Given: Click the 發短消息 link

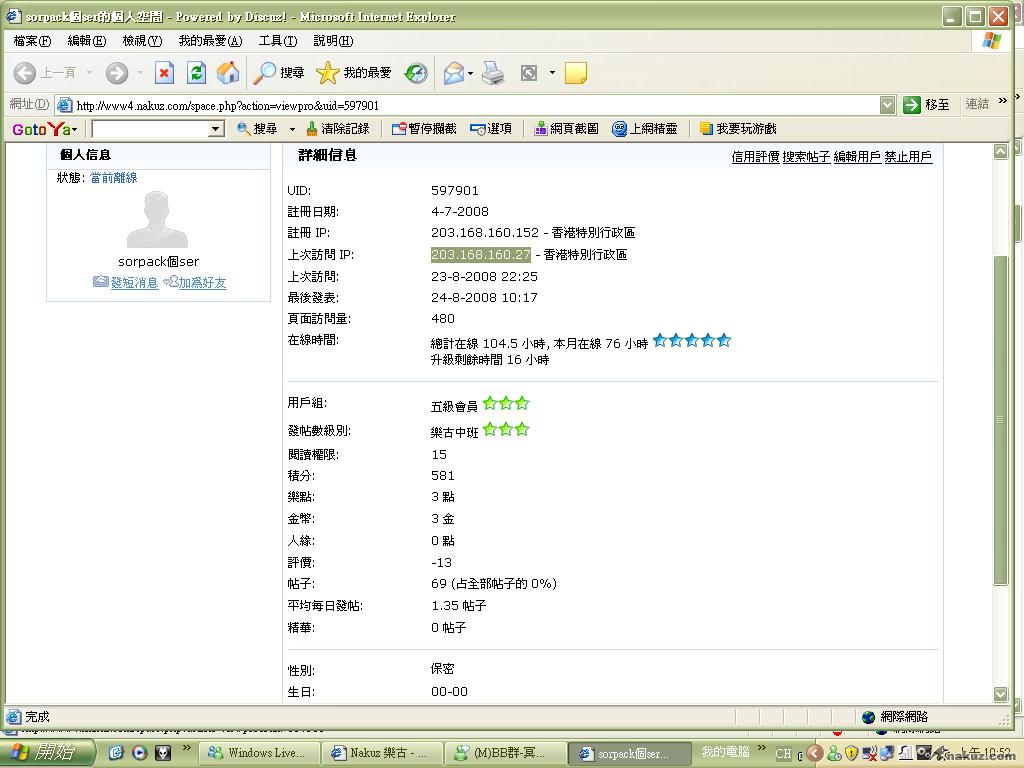Looking at the screenshot, I should [x=133, y=283].
